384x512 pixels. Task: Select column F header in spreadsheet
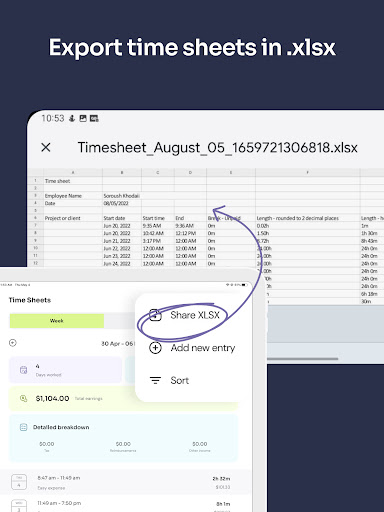(x=307, y=172)
